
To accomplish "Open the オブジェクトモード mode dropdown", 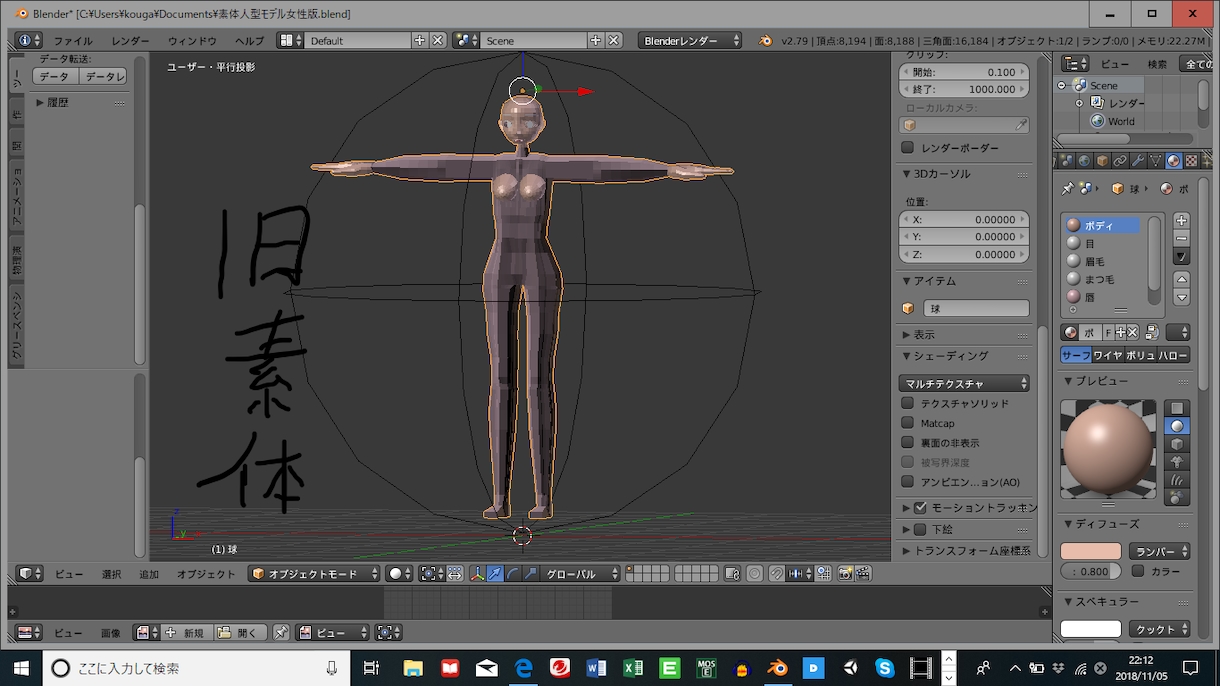I will (315, 574).
